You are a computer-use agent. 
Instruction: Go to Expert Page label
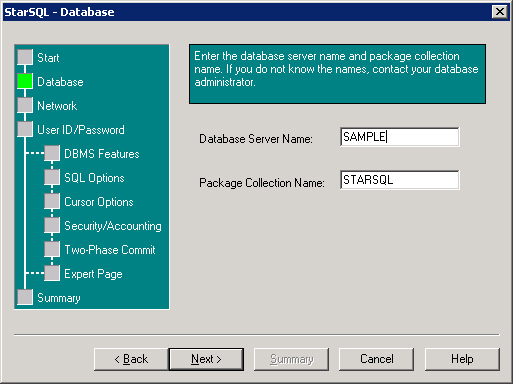point(93,274)
